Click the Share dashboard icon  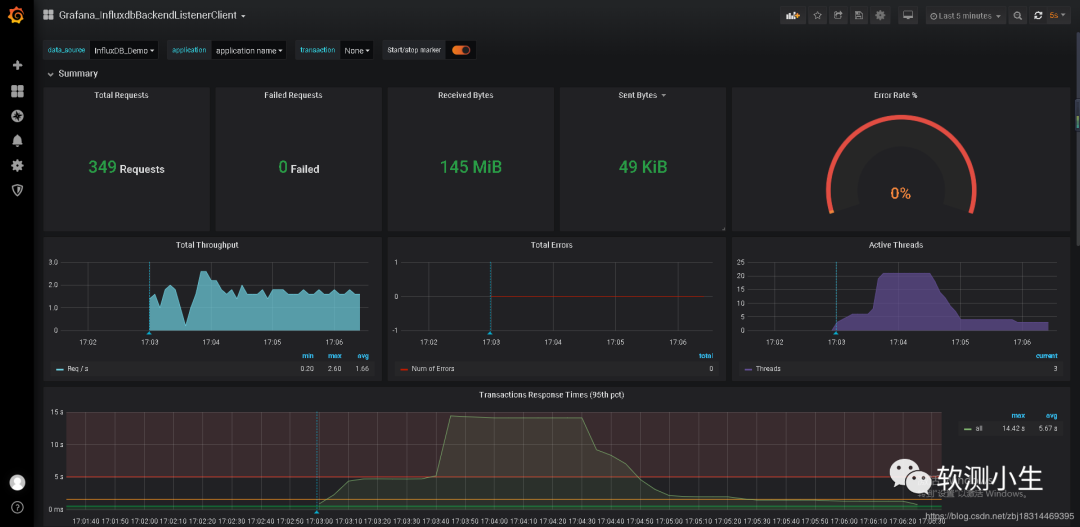click(x=838, y=15)
